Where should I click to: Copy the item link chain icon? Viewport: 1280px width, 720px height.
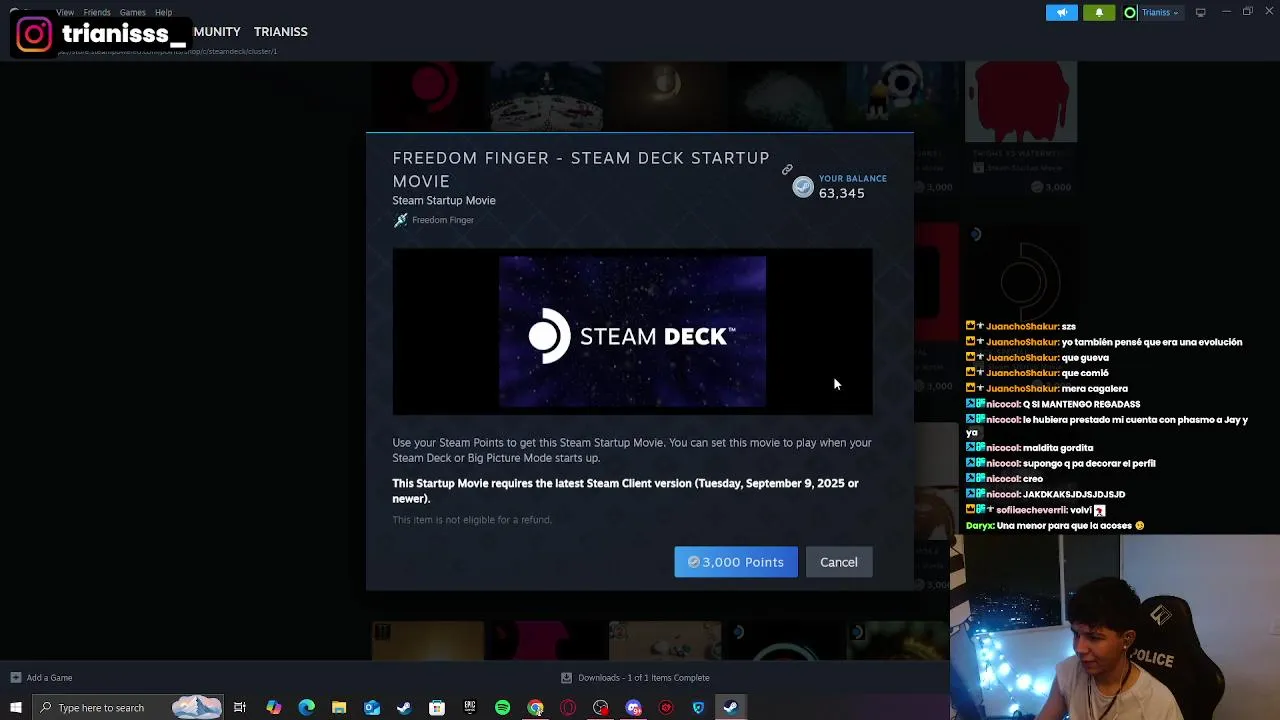[787, 169]
